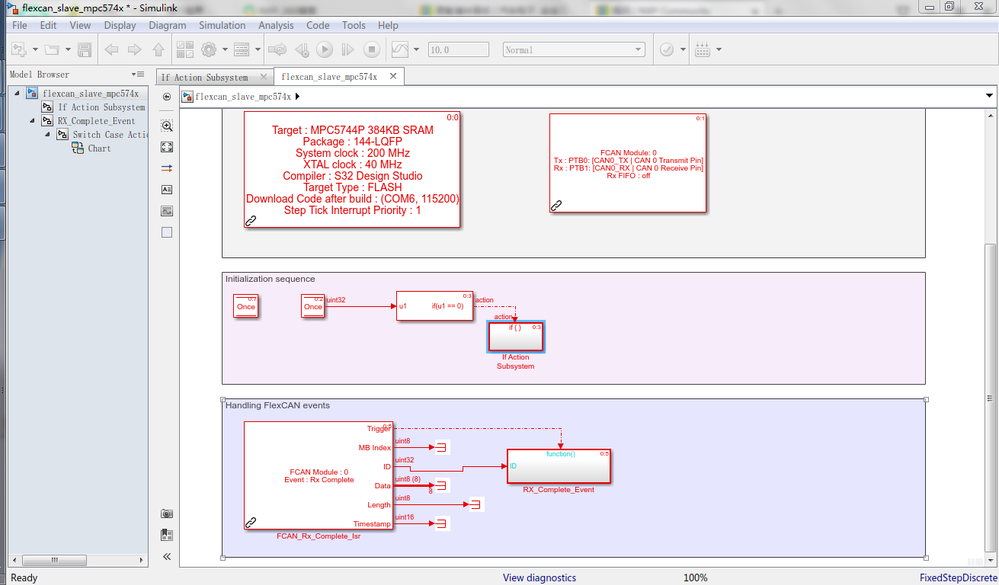Open the Simulation Data Inspector icon
The image size is (999, 585).
(399, 49)
